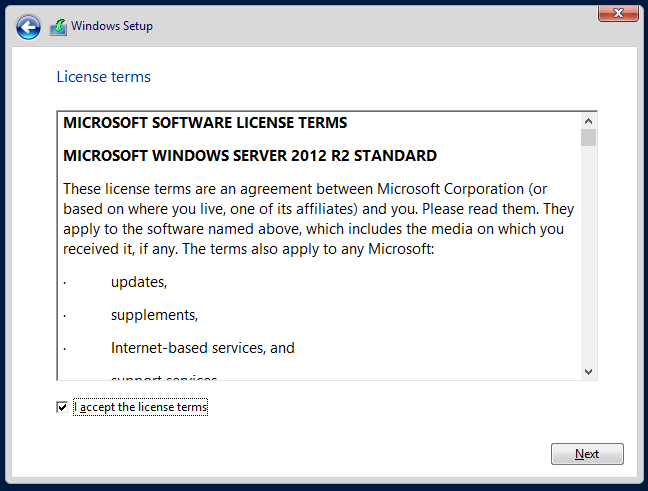Click the scrollbar track below the thumb
This screenshot has width=648, height=491.
[x=588, y=255]
